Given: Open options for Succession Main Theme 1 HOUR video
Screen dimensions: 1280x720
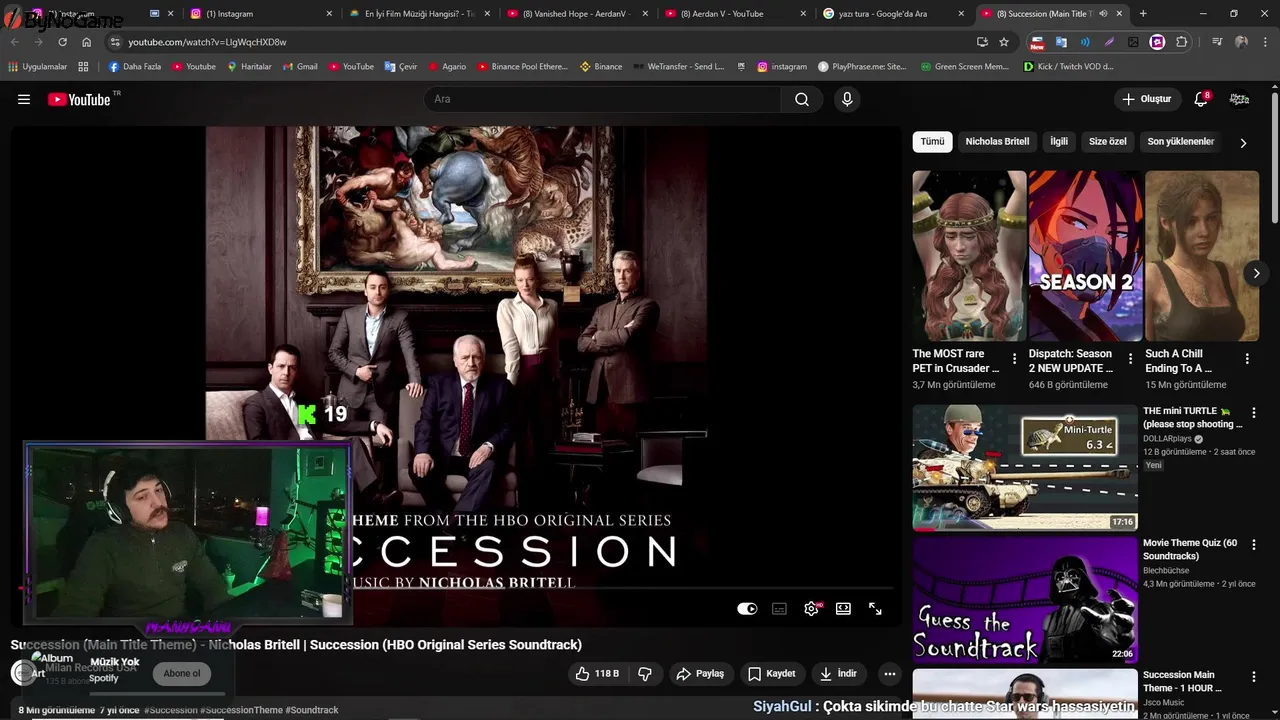Looking at the screenshot, I should tap(1253, 676).
